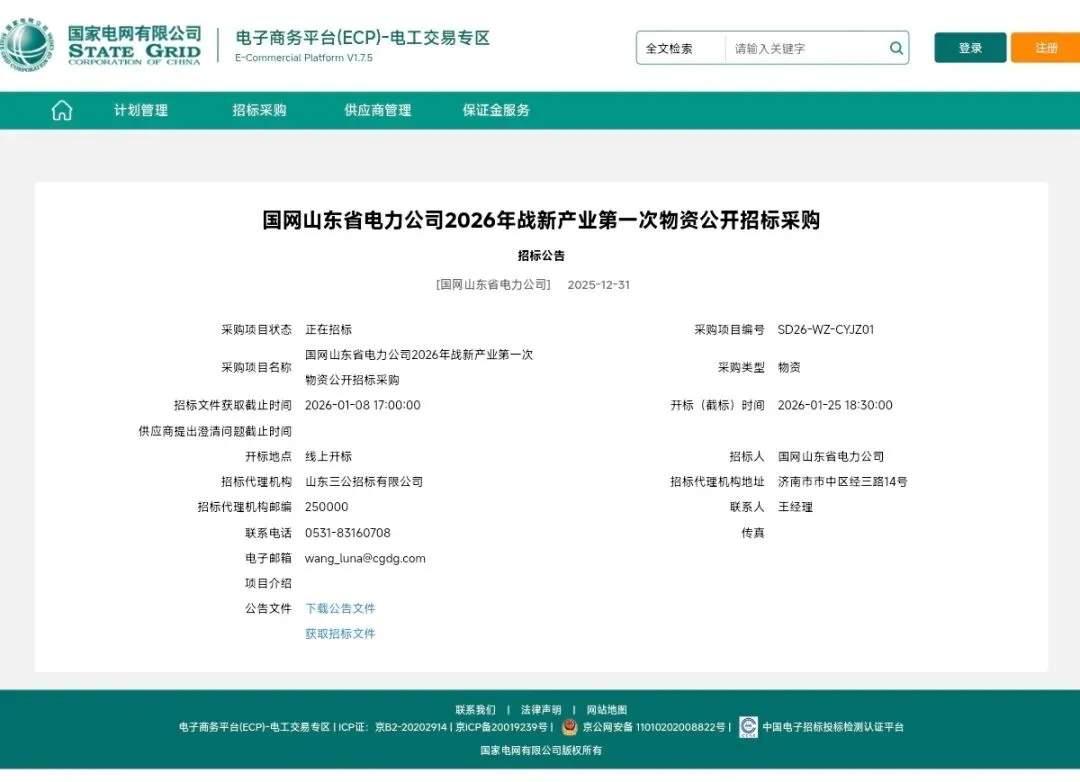The height and width of the screenshot is (782, 1080).
Task: Click the main announcement title heading
Action: (x=541, y=220)
